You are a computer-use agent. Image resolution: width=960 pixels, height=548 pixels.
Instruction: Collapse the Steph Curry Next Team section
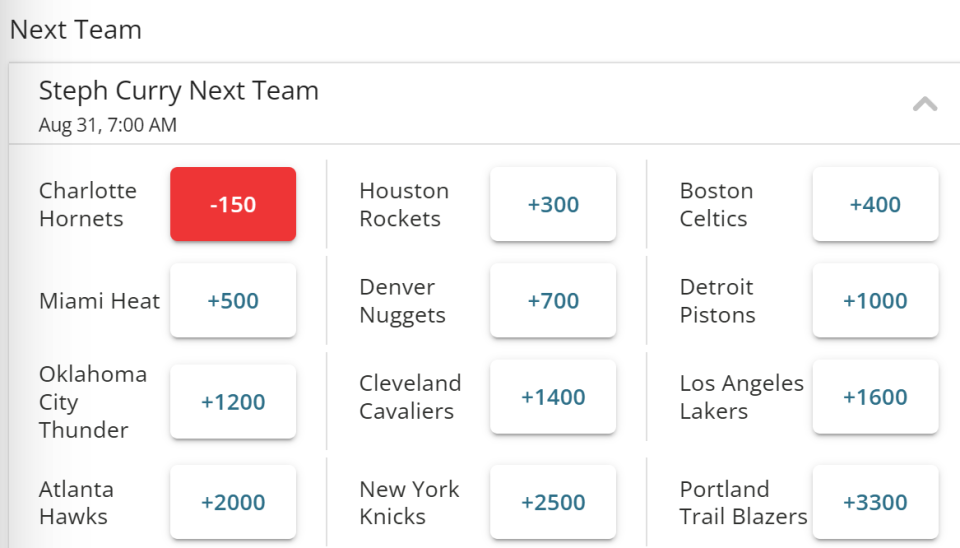click(924, 104)
